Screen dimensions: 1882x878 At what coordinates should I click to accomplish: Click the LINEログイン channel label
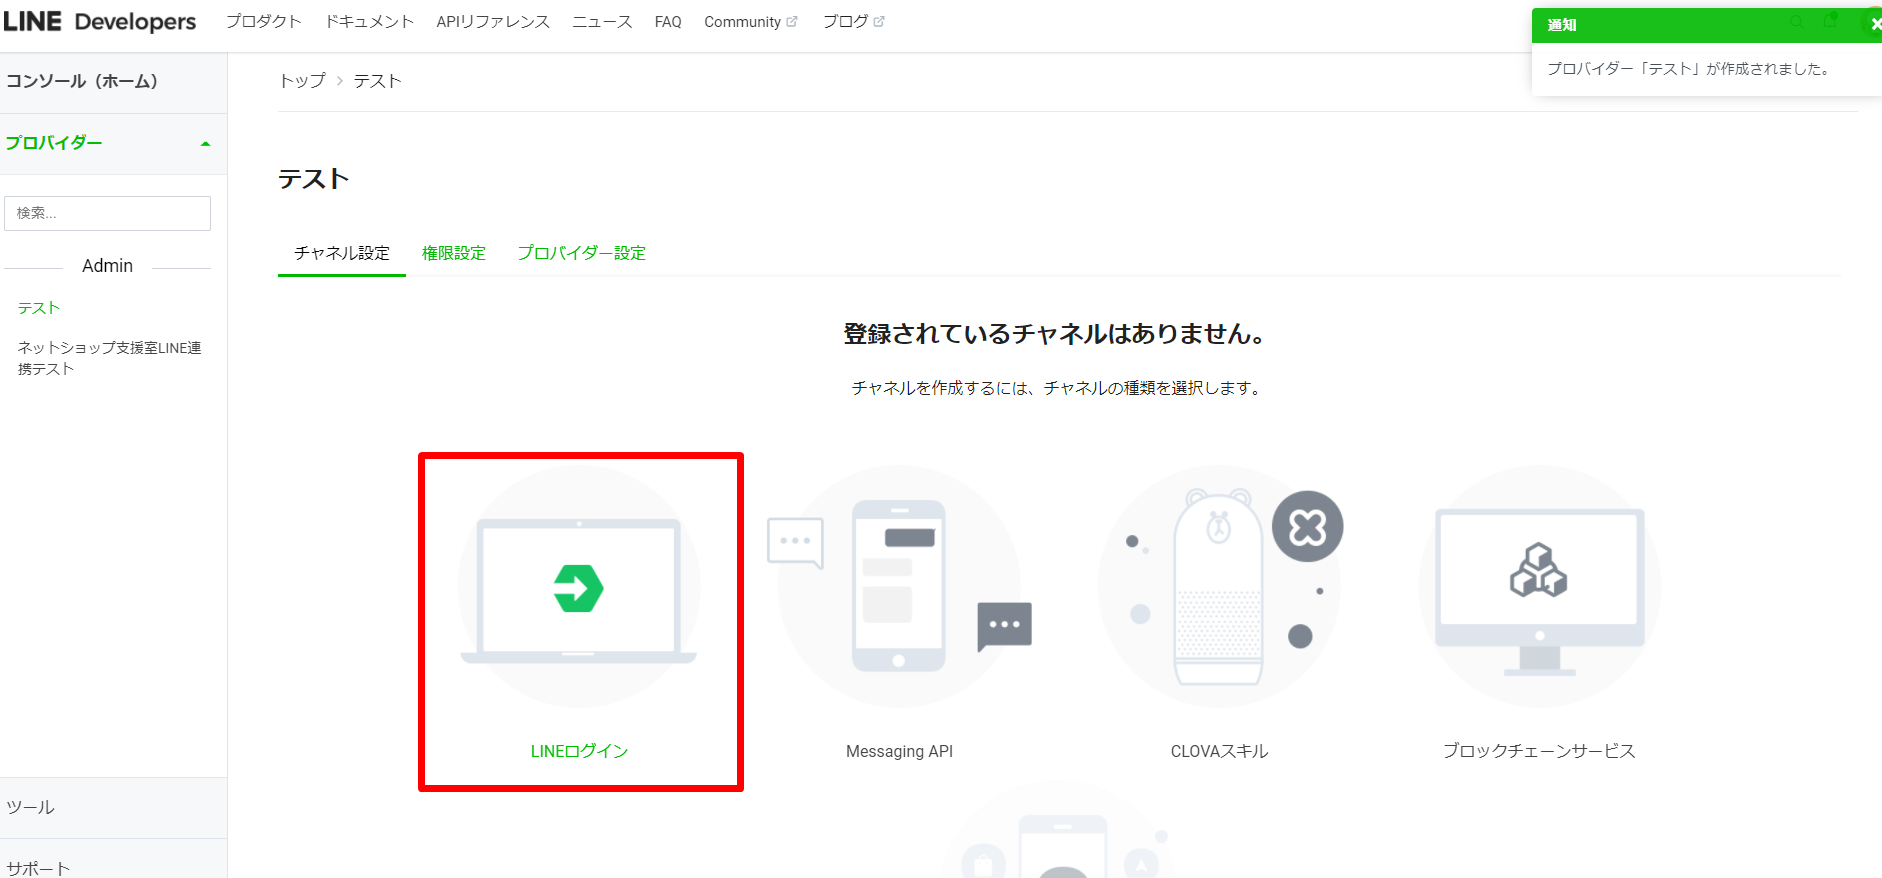[579, 751]
